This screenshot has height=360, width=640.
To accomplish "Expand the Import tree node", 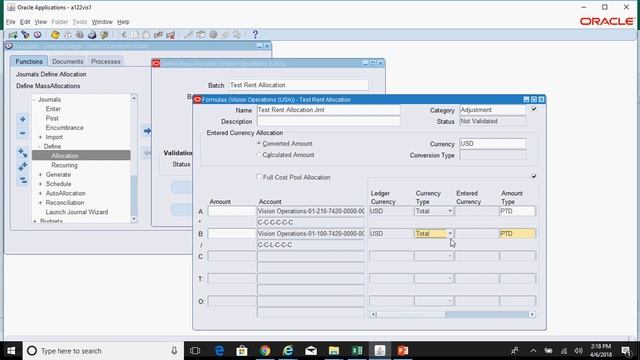I will coord(40,137).
